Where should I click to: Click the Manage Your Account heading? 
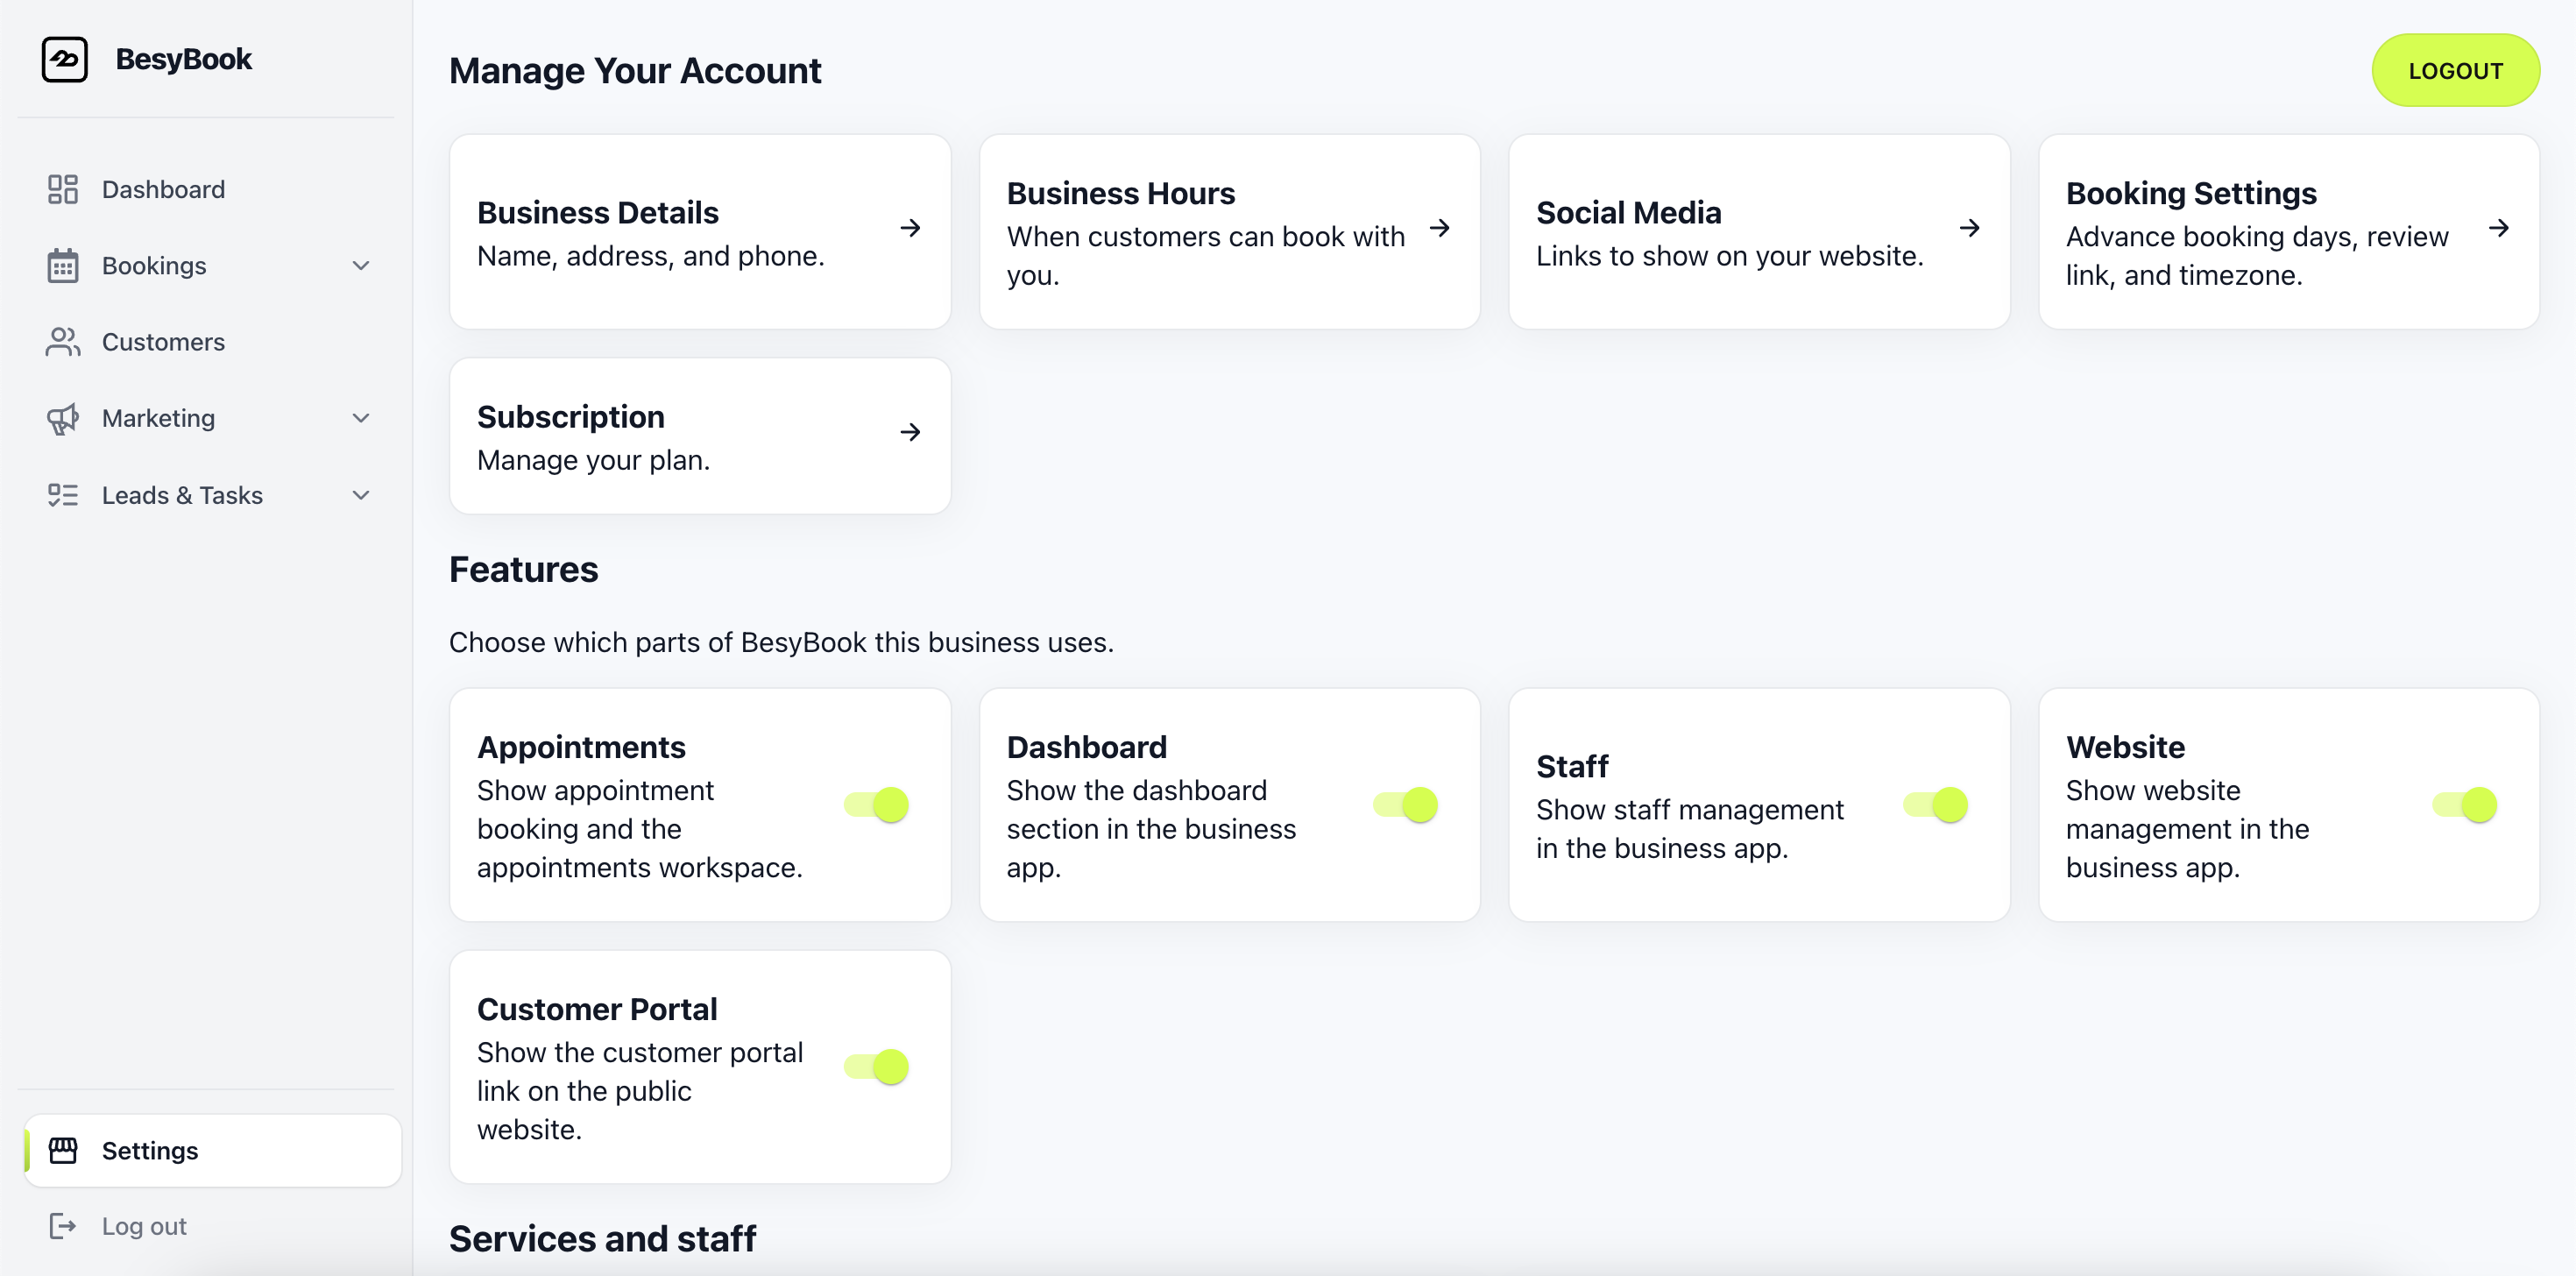pos(635,71)
